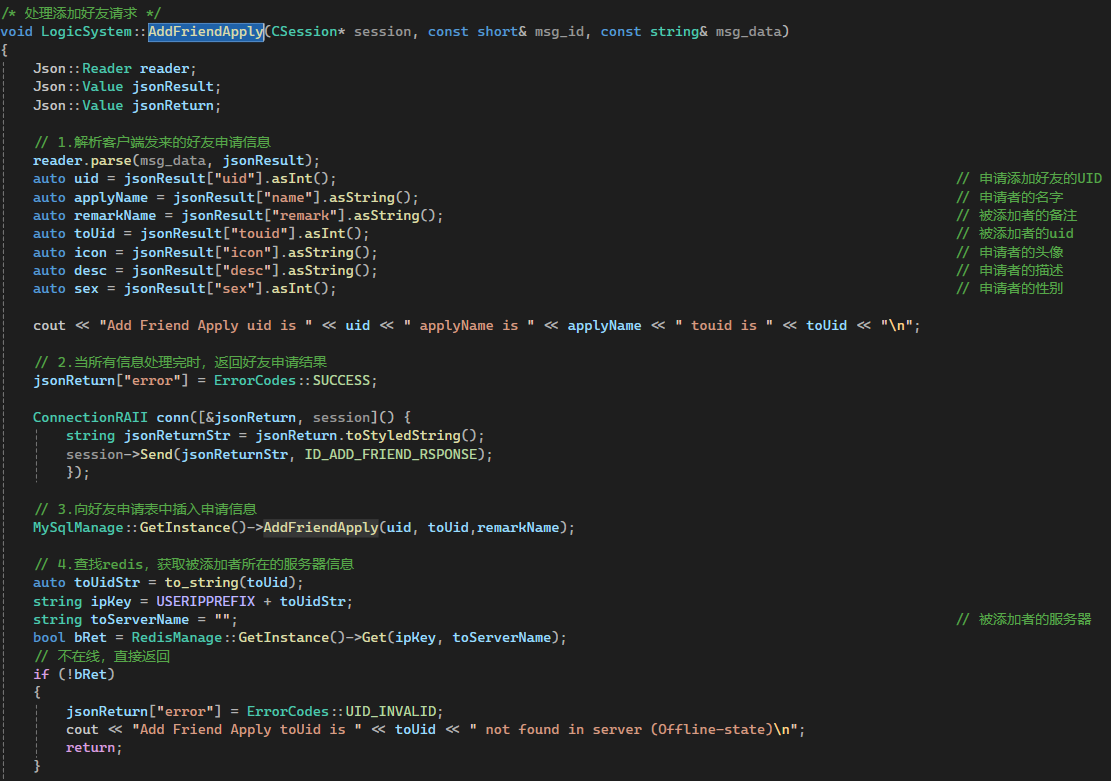Click toServerName in its string declaration
Screen dimensions: 1111x781
click(140, 619)
